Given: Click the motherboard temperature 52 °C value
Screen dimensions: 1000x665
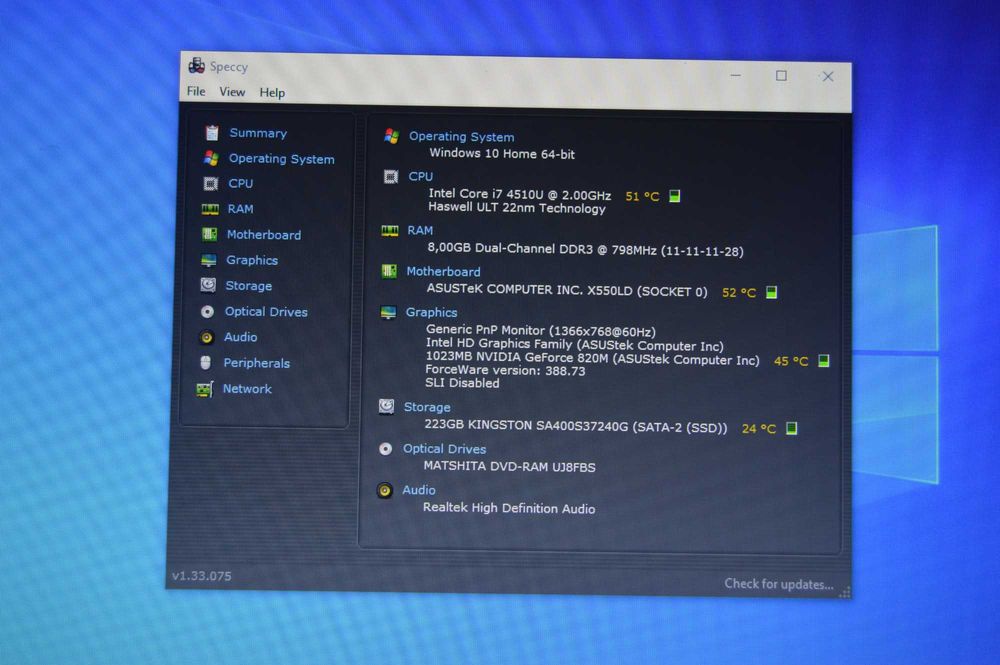Looking at the screenshot, I should [x=739, y=293].
